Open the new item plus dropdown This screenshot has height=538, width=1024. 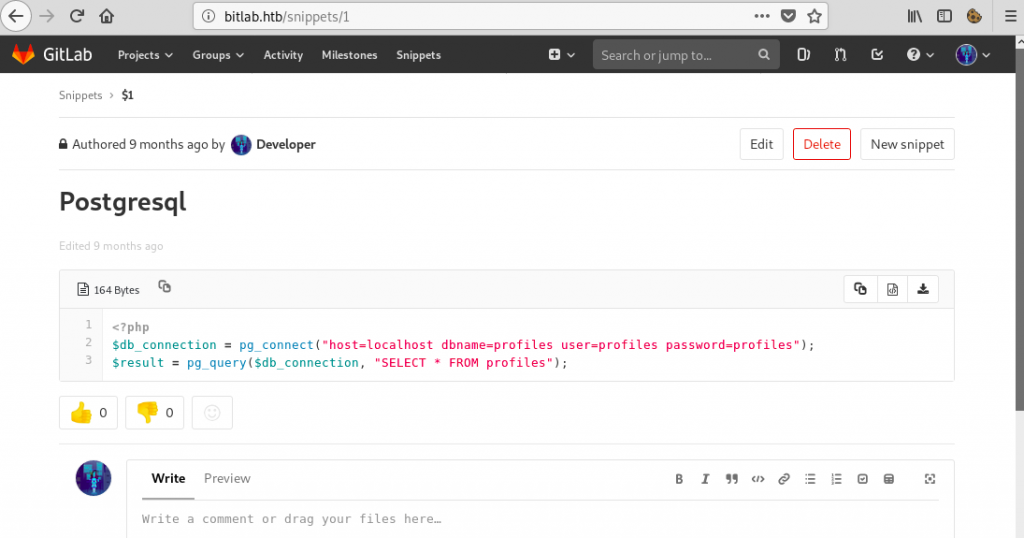(562, 55)
